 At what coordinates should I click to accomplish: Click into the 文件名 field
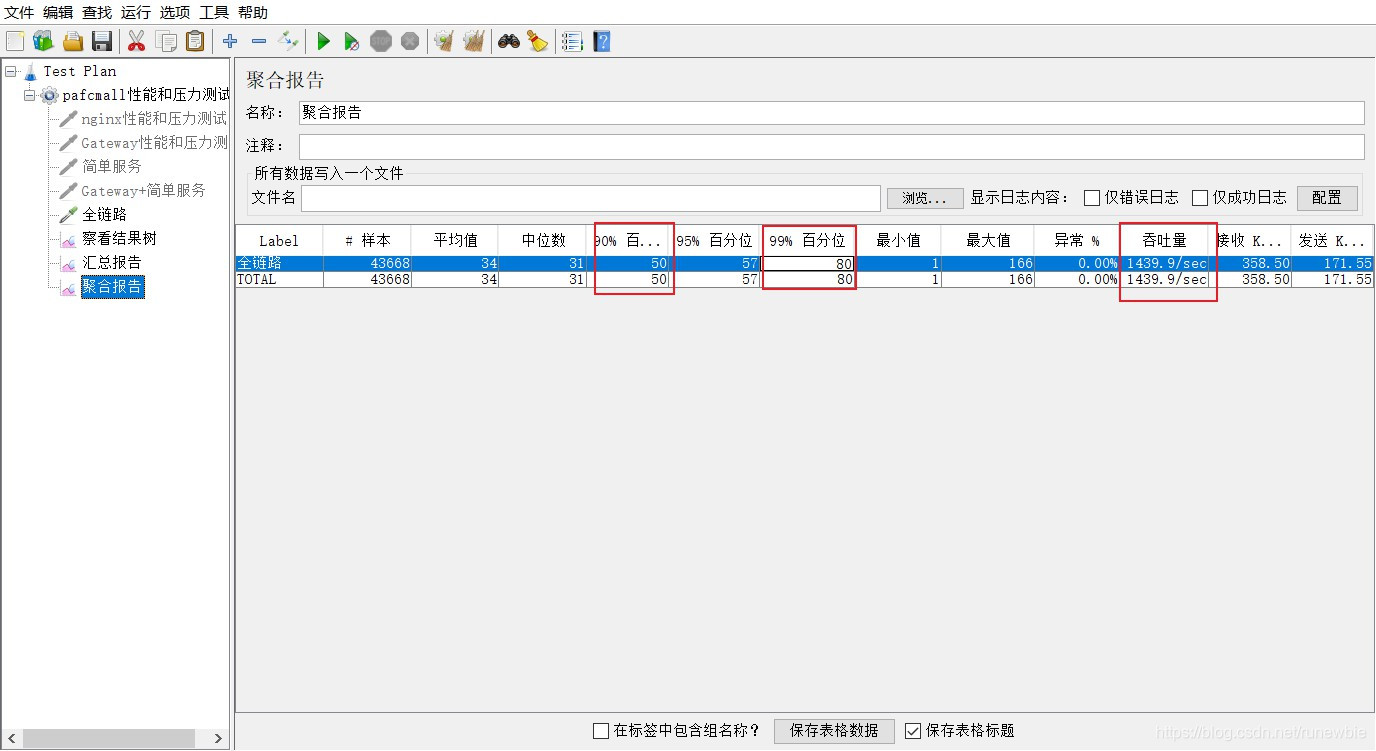pos(590,198)
